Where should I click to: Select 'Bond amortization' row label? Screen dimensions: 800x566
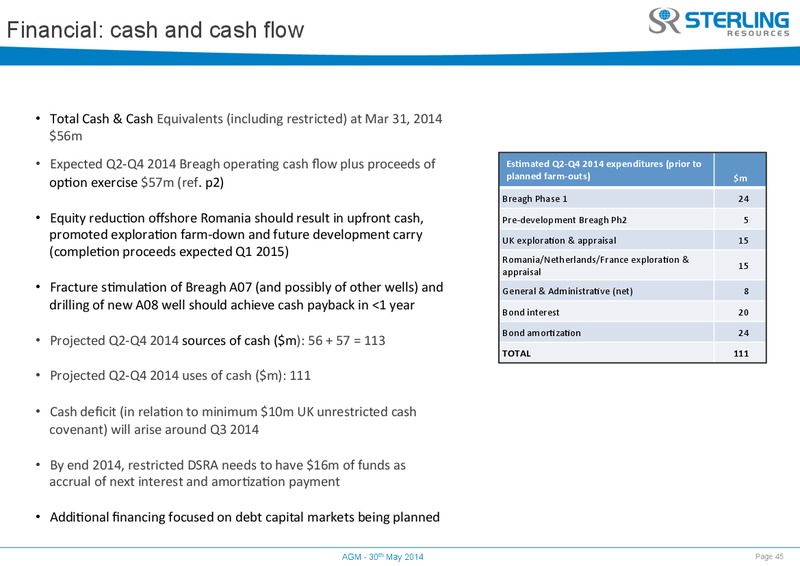pos(541,333)
